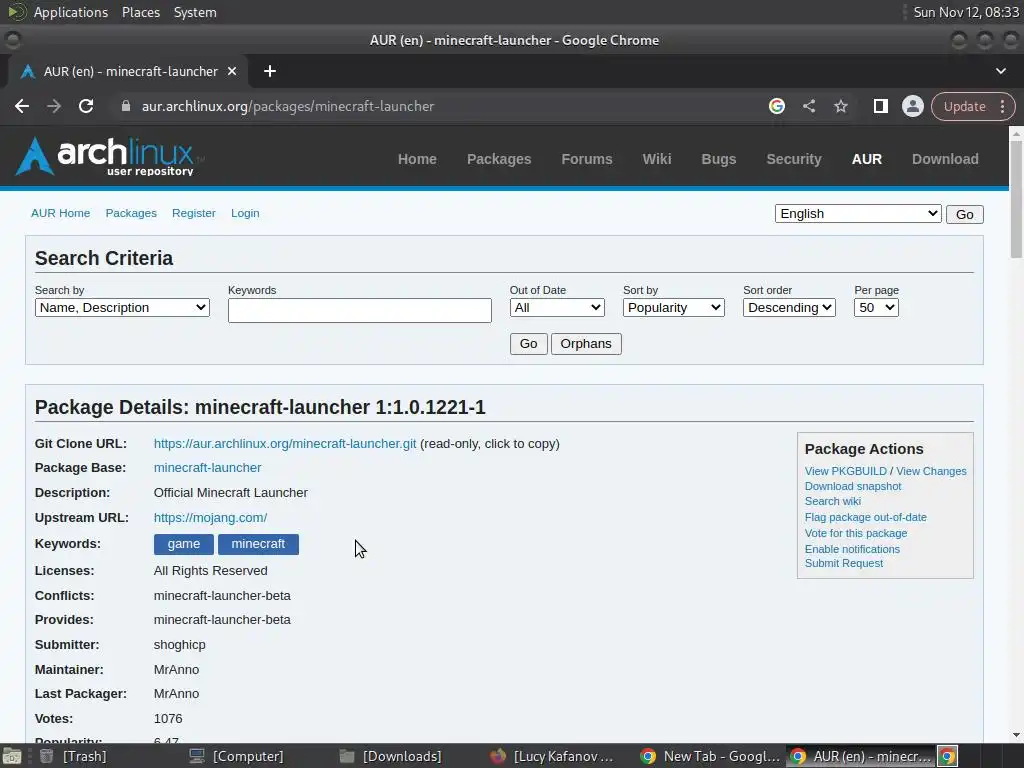The width and height of the screenshot is (1024, 768).
Task: Open the Sort order Descending dropdown
Action: point(789,308)
